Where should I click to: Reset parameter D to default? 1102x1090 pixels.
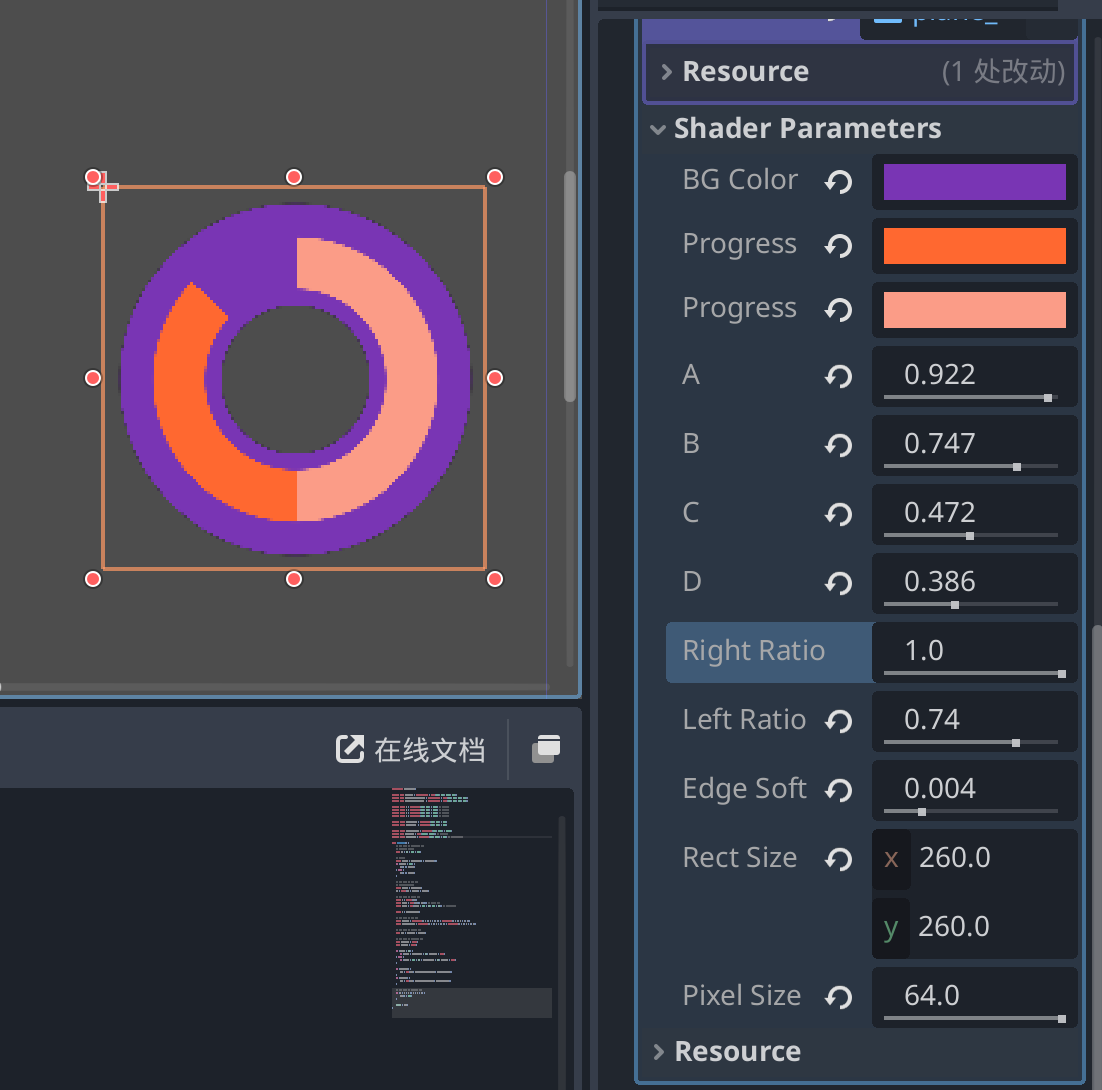(838, 583)
